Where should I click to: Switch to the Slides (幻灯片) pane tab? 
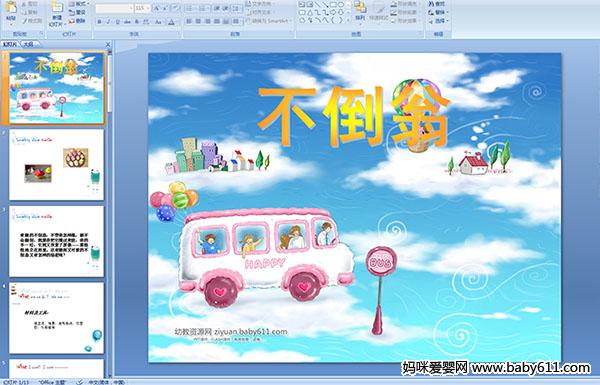tap(10, 44)
